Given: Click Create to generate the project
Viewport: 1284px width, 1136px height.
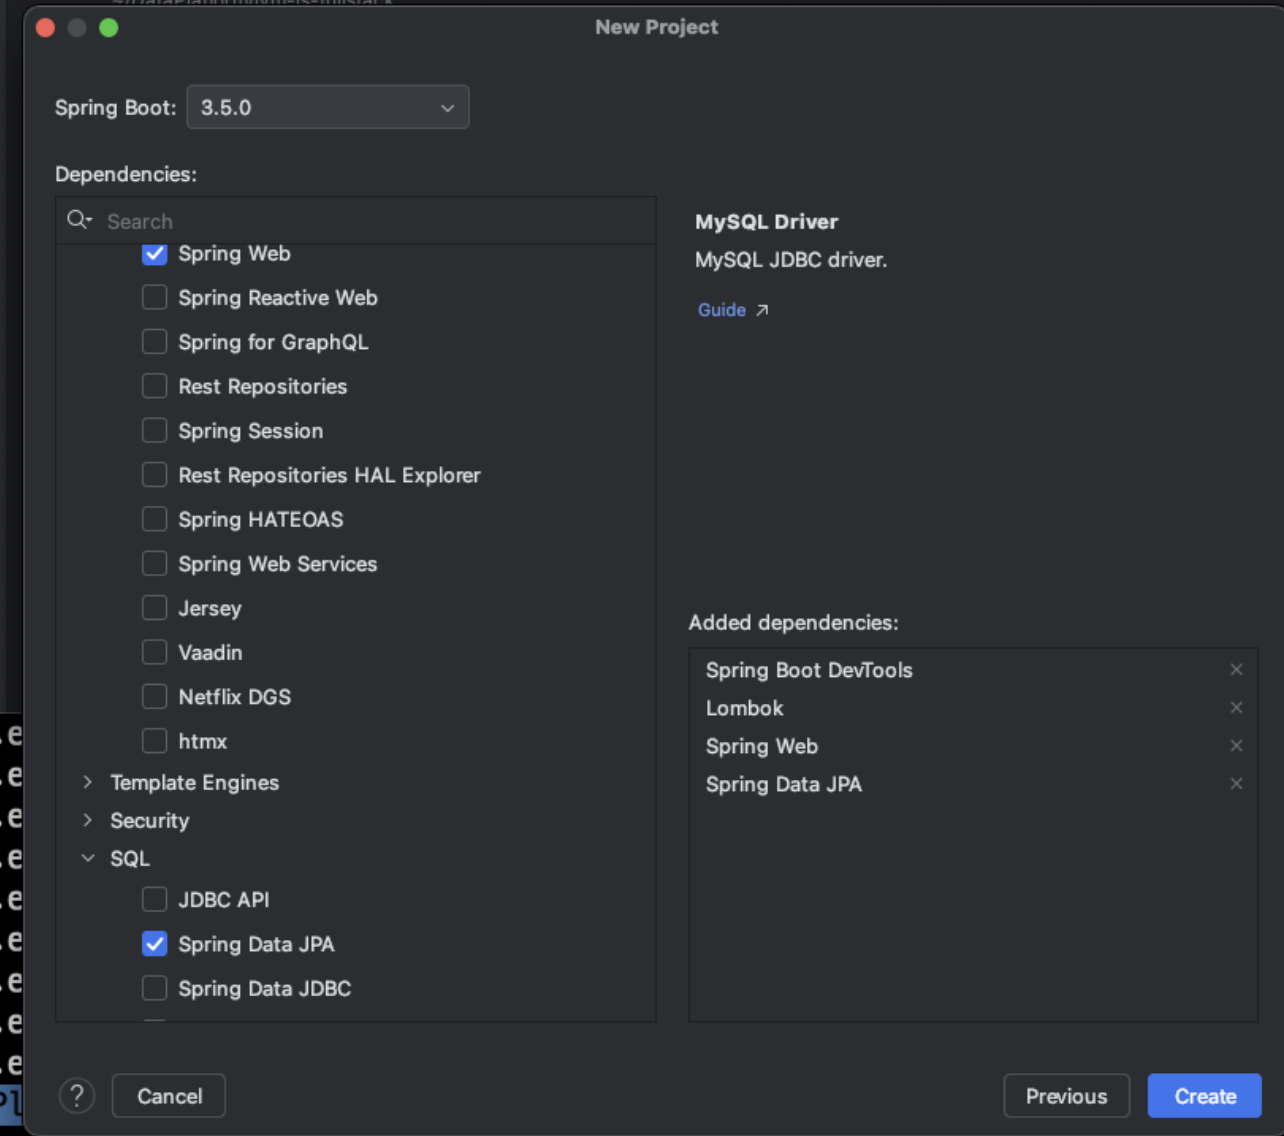Looking at the screenshot, I should 1205,1096.
